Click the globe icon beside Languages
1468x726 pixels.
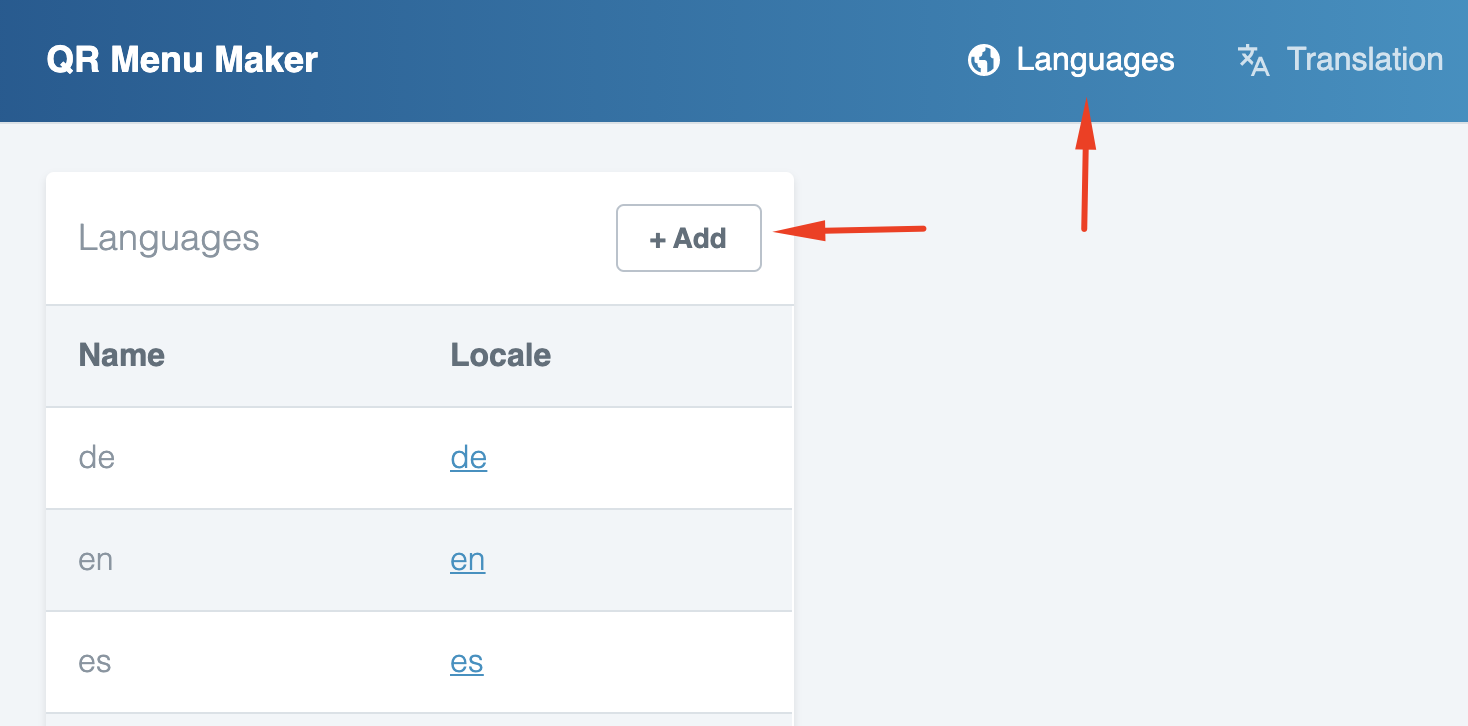coord(984,60)
